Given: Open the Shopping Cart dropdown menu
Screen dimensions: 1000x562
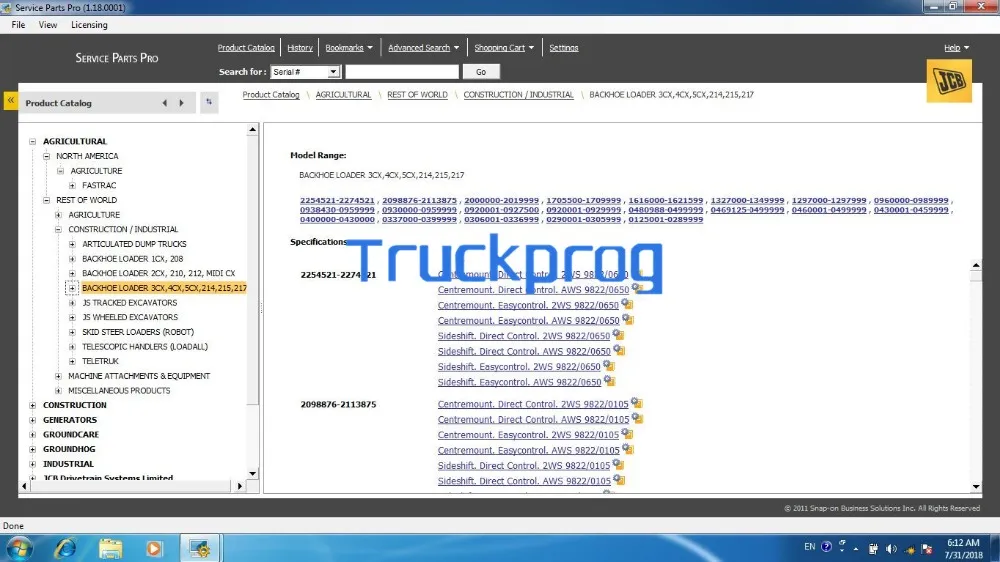Looking at the screenshot, I should pos(504,48).
